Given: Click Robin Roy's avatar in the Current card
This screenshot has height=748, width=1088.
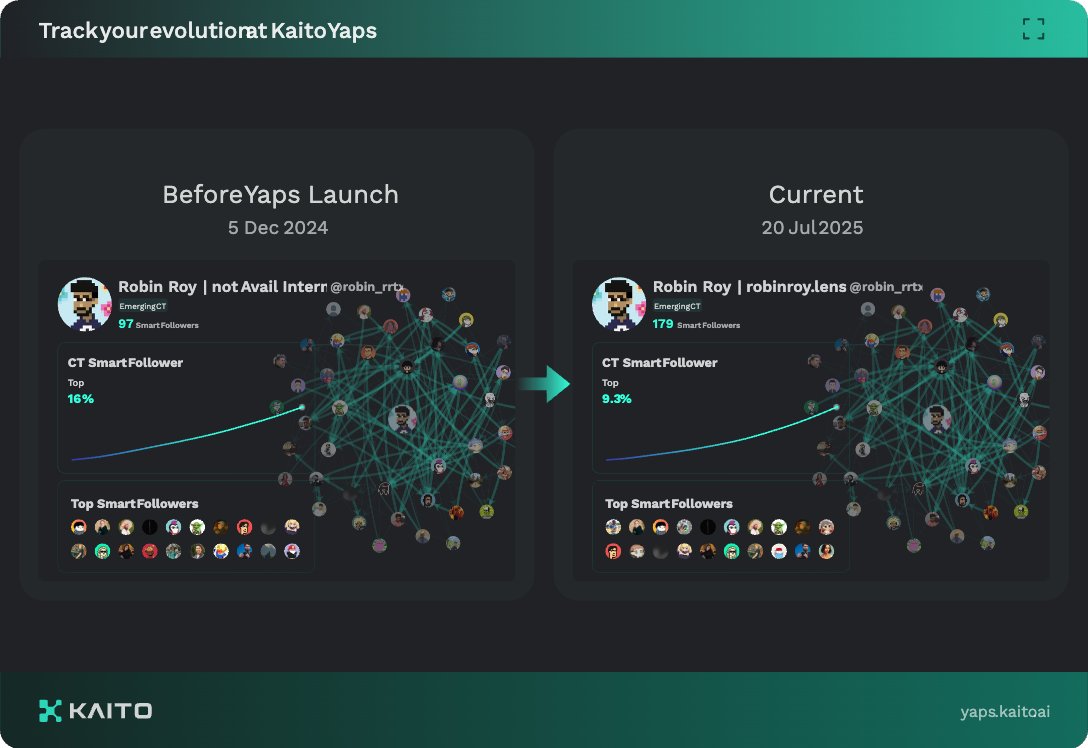Looking at the screenshot, I should (619, 304).
